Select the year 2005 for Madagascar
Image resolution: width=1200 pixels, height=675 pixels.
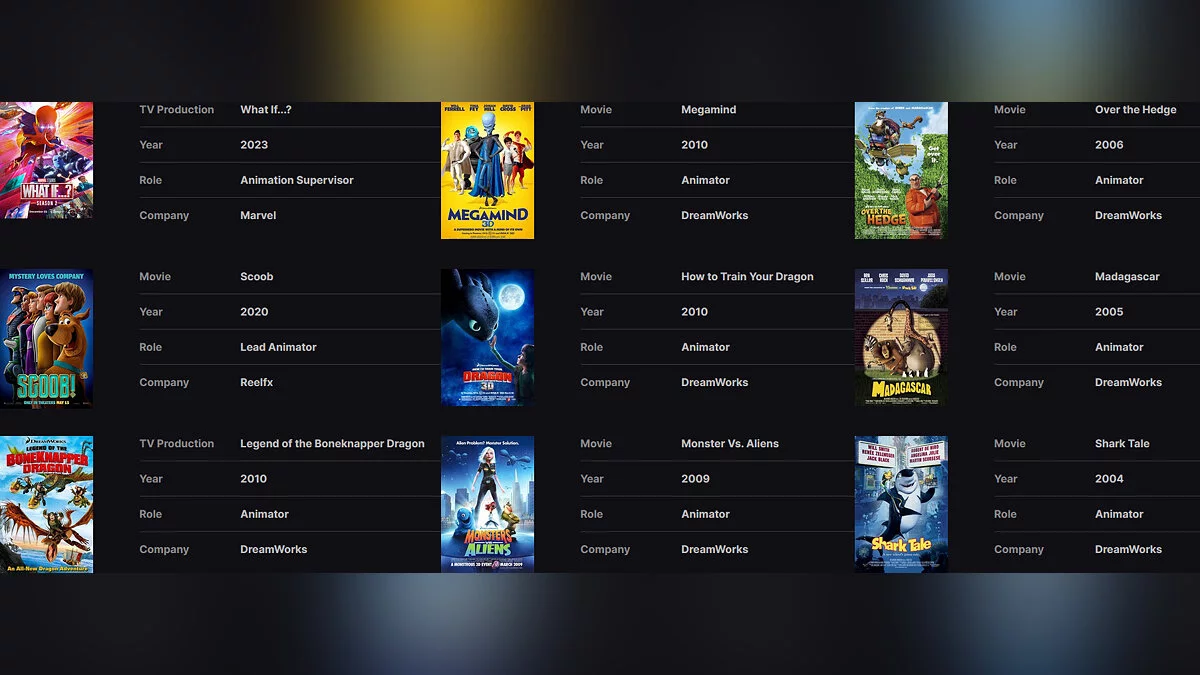[x=1109, y=312]
